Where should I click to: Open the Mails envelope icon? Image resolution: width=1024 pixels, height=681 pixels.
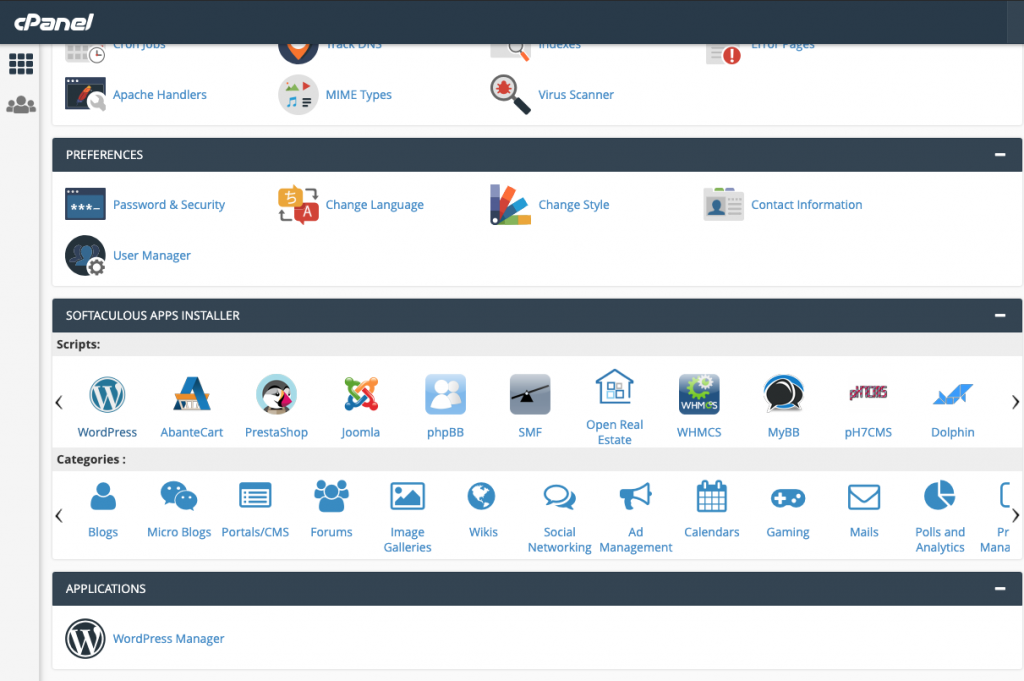point(864,497)
